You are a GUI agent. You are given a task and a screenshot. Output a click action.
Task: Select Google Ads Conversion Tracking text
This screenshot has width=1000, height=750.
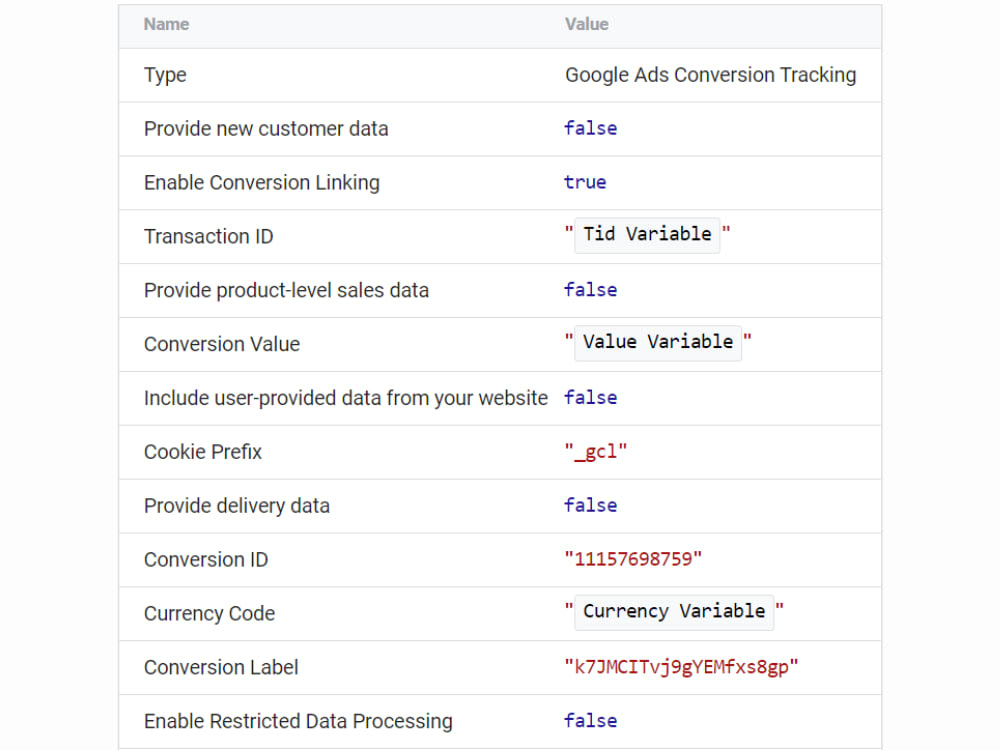tap(711, 74)
